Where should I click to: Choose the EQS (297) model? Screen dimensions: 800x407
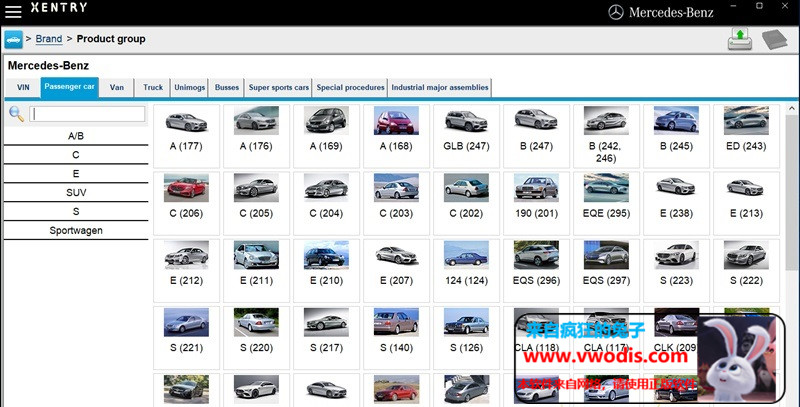[x=606, y=271]
